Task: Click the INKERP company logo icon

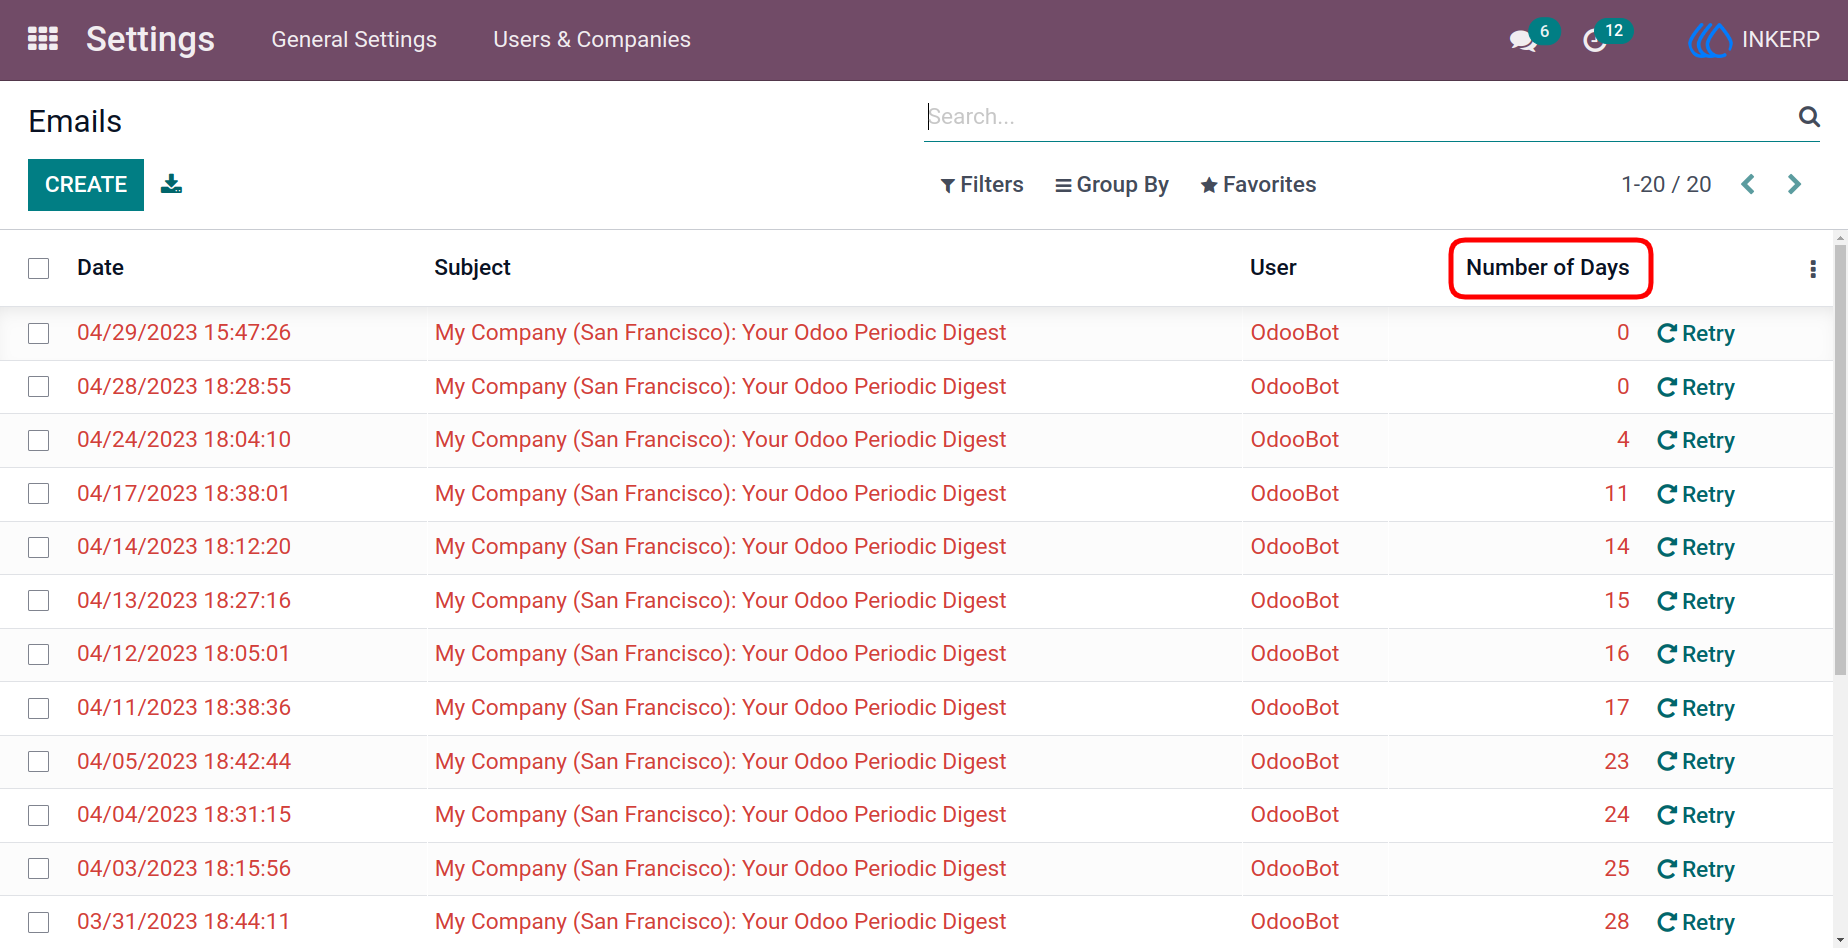Action: point(1710,40)
